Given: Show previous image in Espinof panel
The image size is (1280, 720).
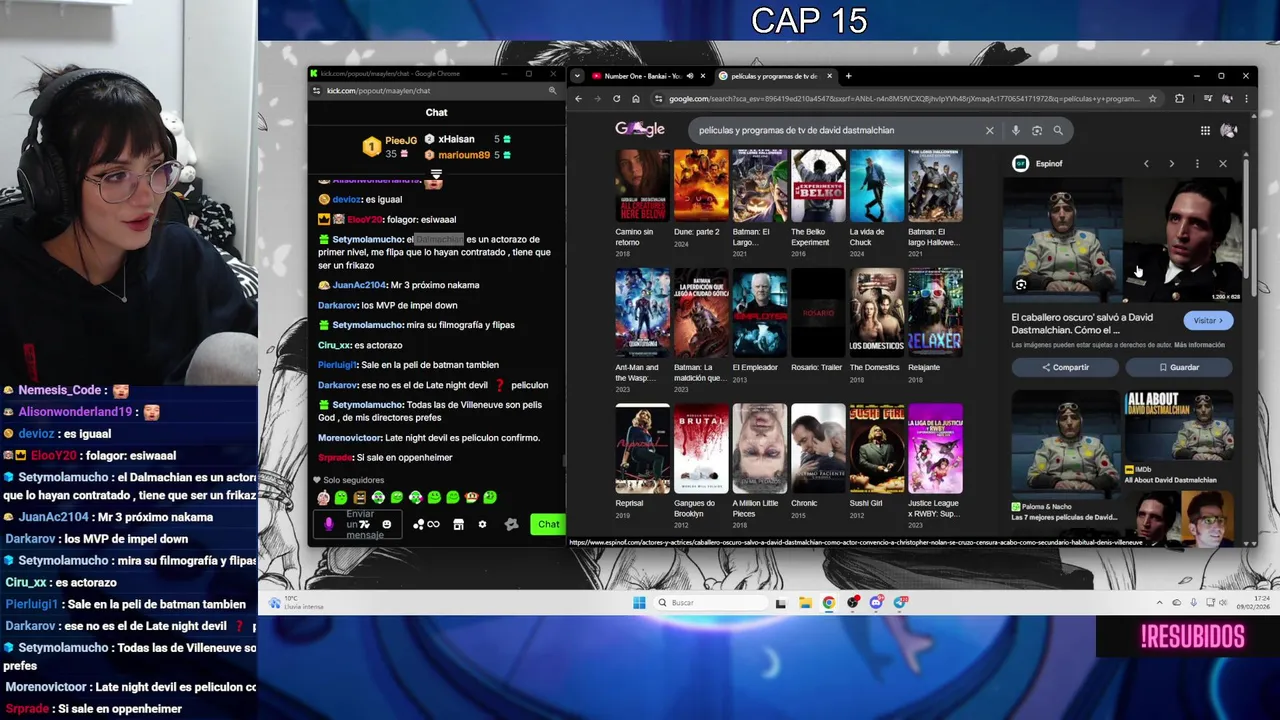Looking at the screenshot, I should 1146,164.
